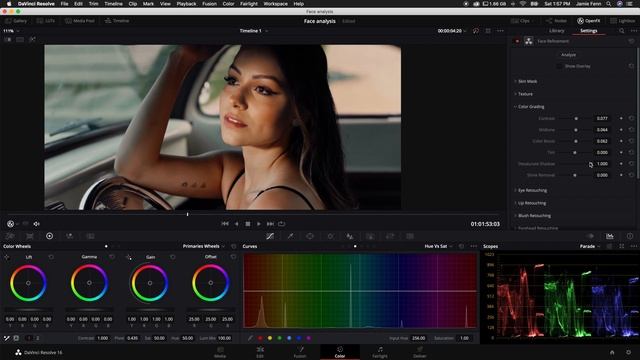
Task: Show the Timeline panel button
Action: coord(117,21)
